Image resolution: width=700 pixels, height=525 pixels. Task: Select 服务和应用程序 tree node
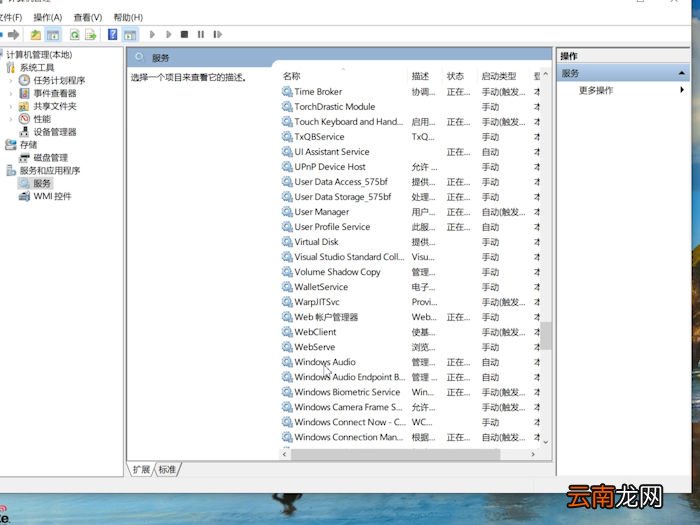[50, 171]
